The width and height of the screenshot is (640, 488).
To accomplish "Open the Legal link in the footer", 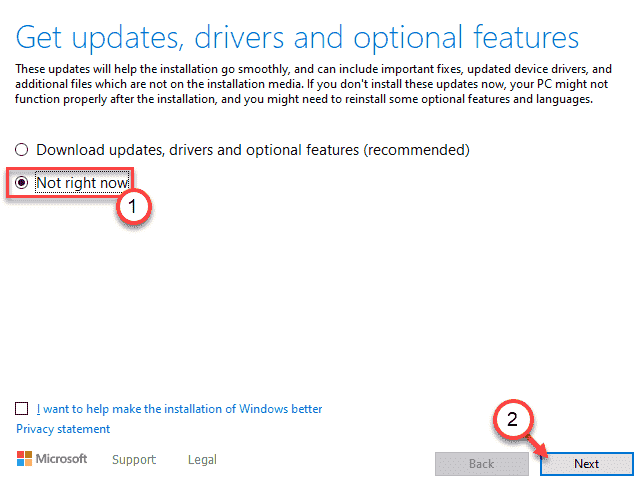I will (203, 460).
